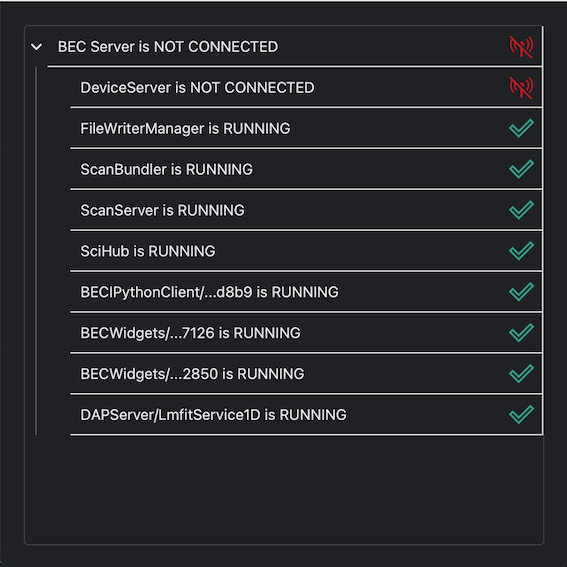The height and width of the screenshot is (567, 567).
Task: Click the DeviceServer not connected icon
Action: click(x=521, y=88)
